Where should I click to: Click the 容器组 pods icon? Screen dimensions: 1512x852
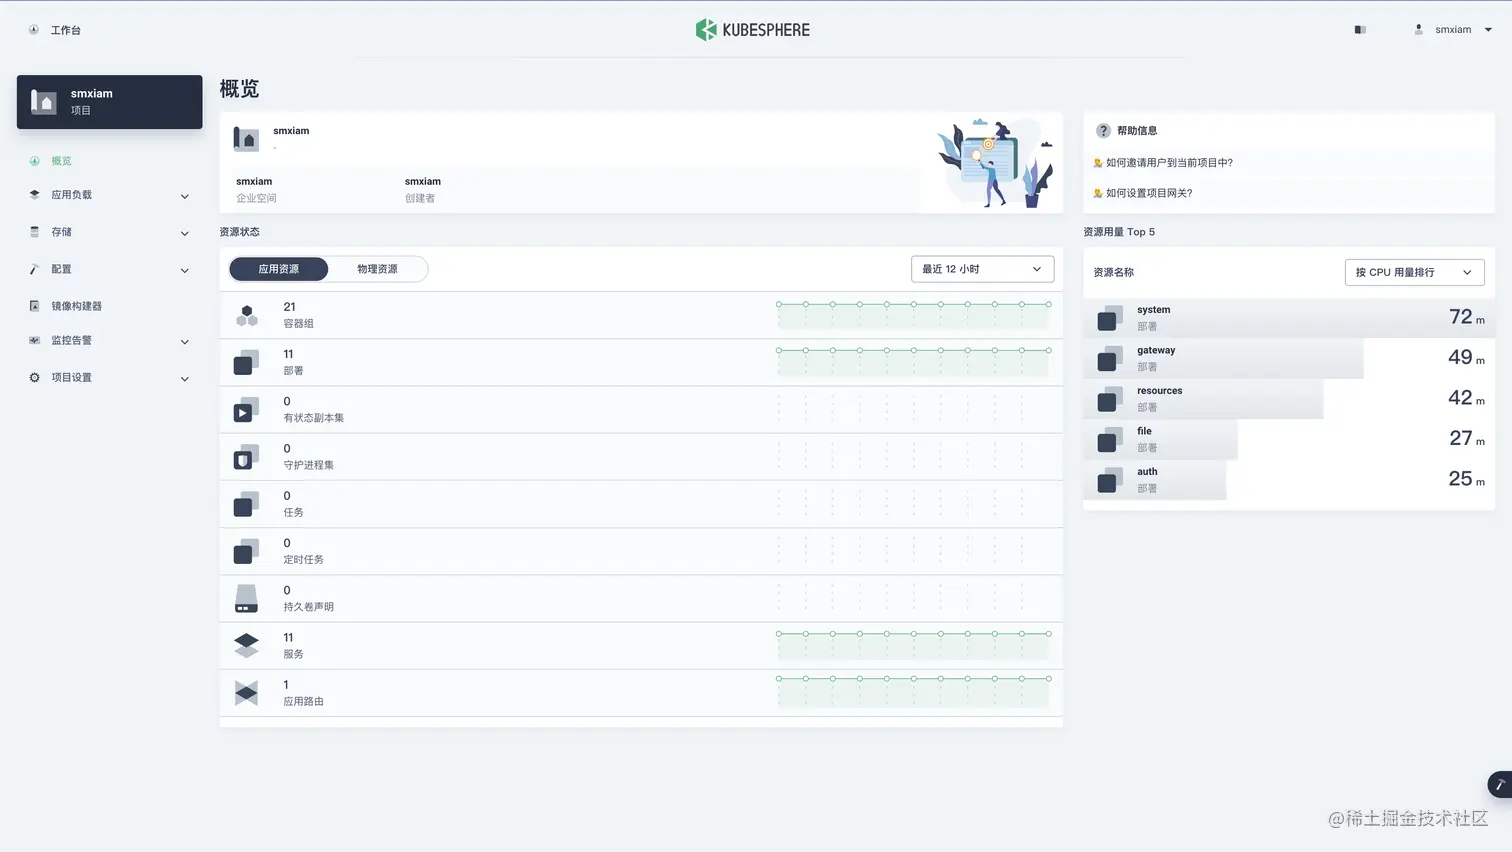[x=246, y=315]
